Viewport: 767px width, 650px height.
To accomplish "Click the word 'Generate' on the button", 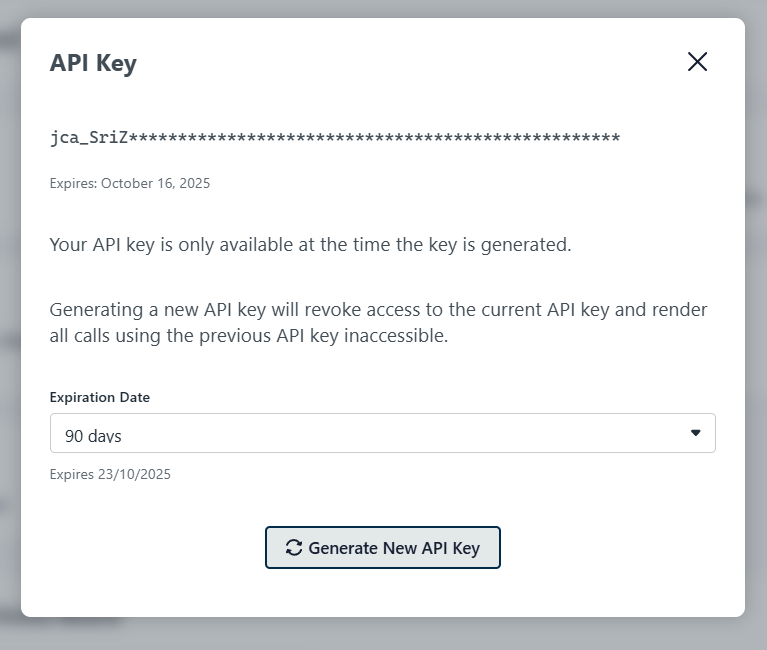I will tap(342, 548).
